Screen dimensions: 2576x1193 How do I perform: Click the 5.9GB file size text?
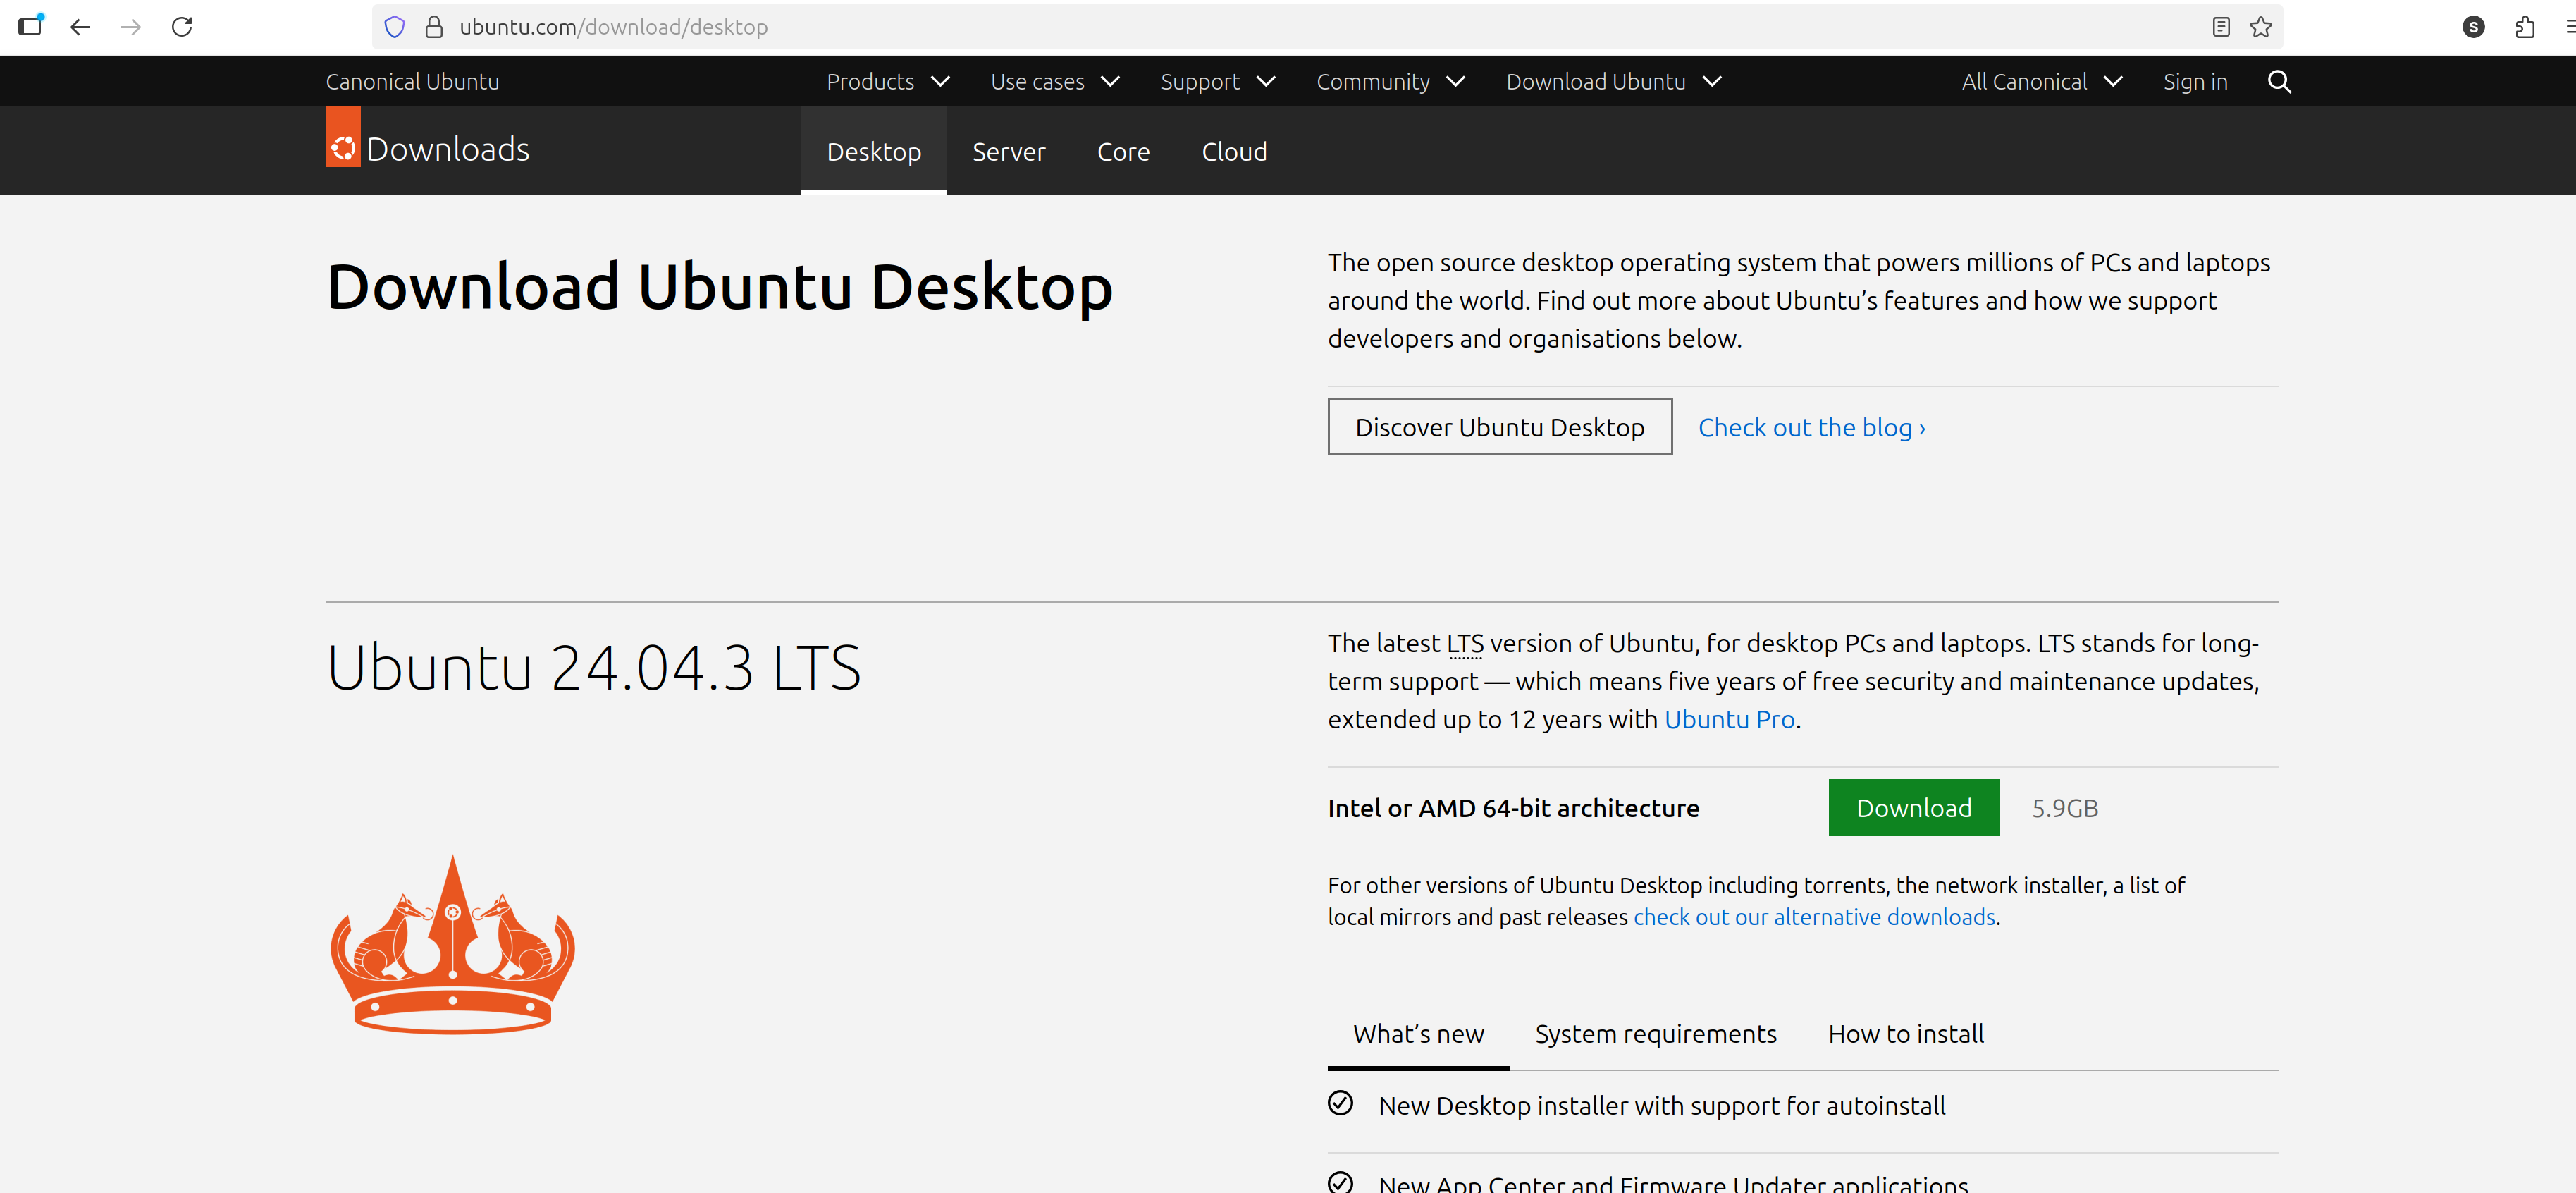point(2065,808)
